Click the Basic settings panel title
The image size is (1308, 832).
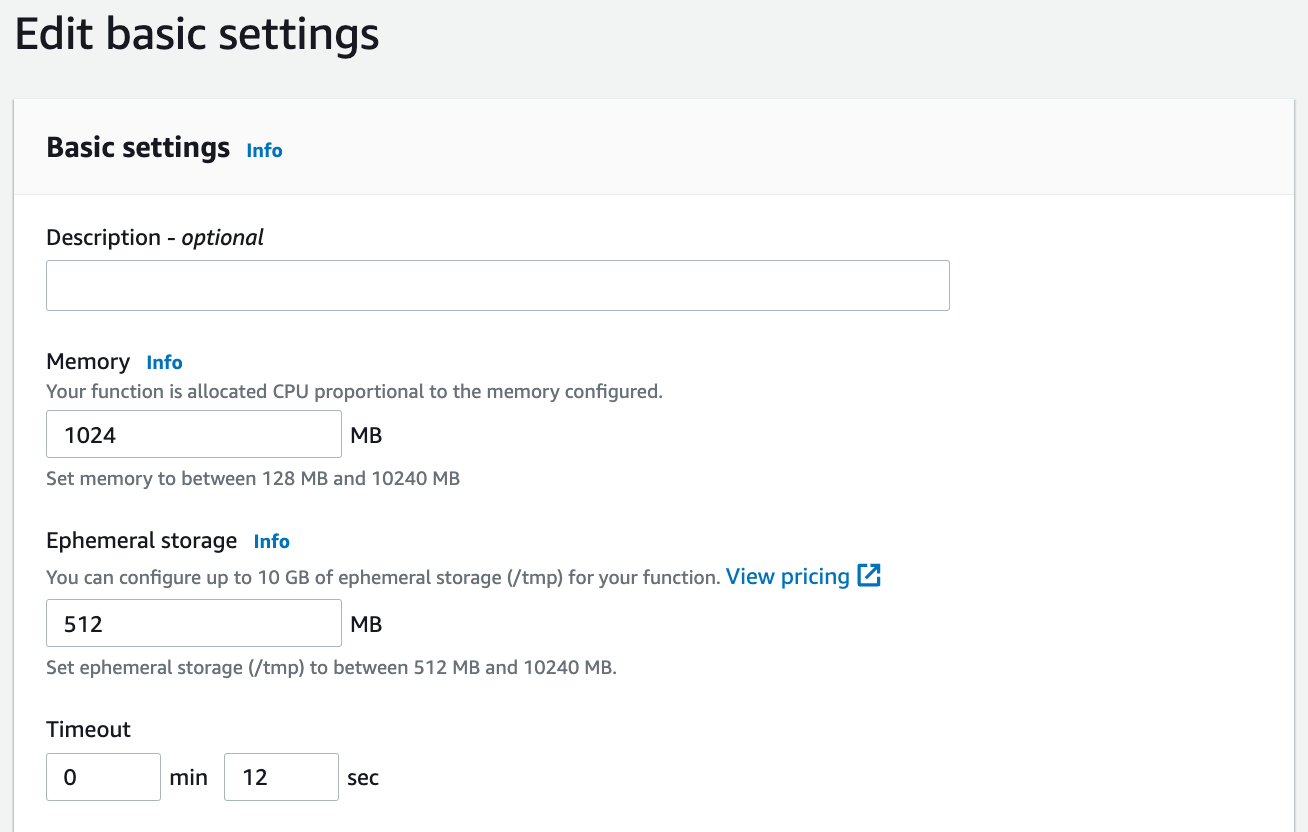pyautogui.click(x=138, y=148)
